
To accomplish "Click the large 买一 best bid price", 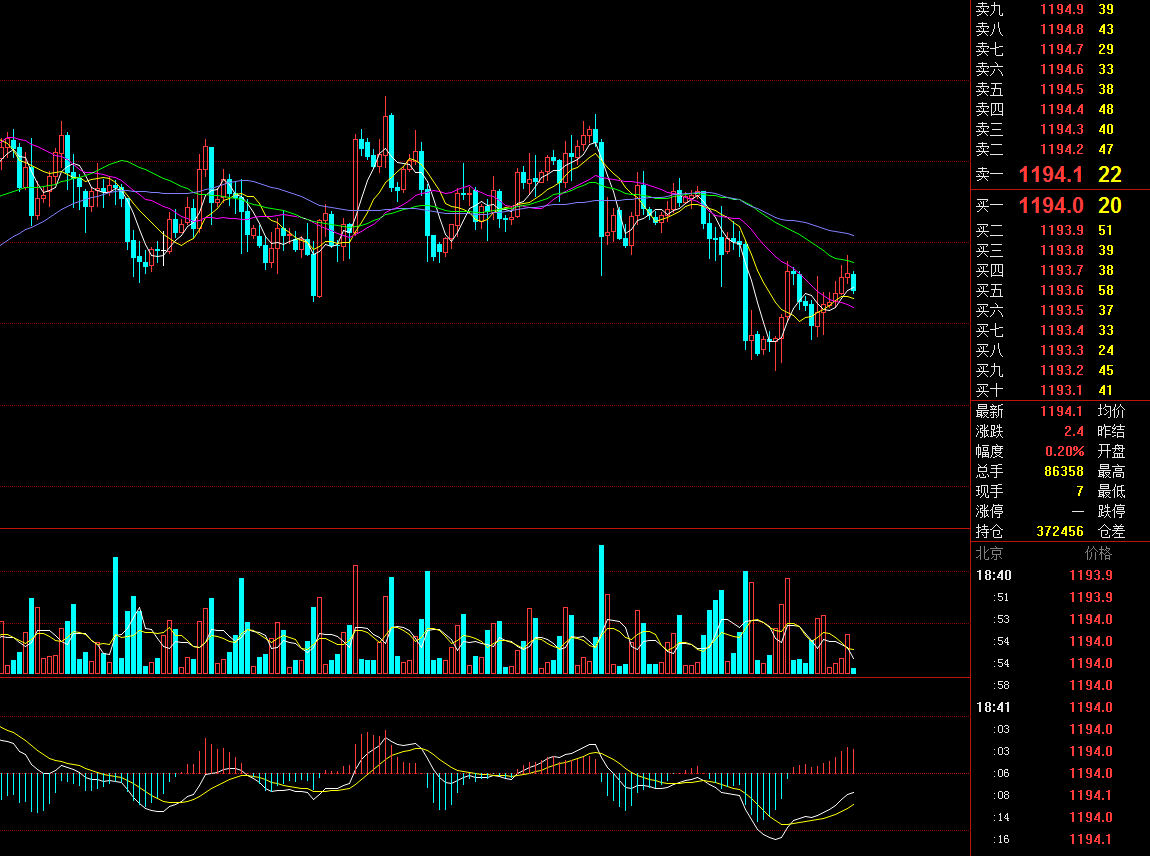I will point(1051,205).
